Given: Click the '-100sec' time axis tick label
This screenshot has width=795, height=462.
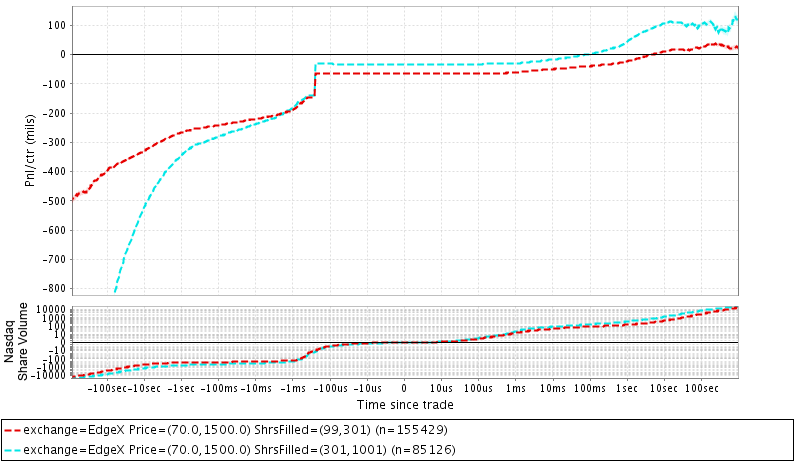Looking at the screenshot, I should [x=108, y=388].
